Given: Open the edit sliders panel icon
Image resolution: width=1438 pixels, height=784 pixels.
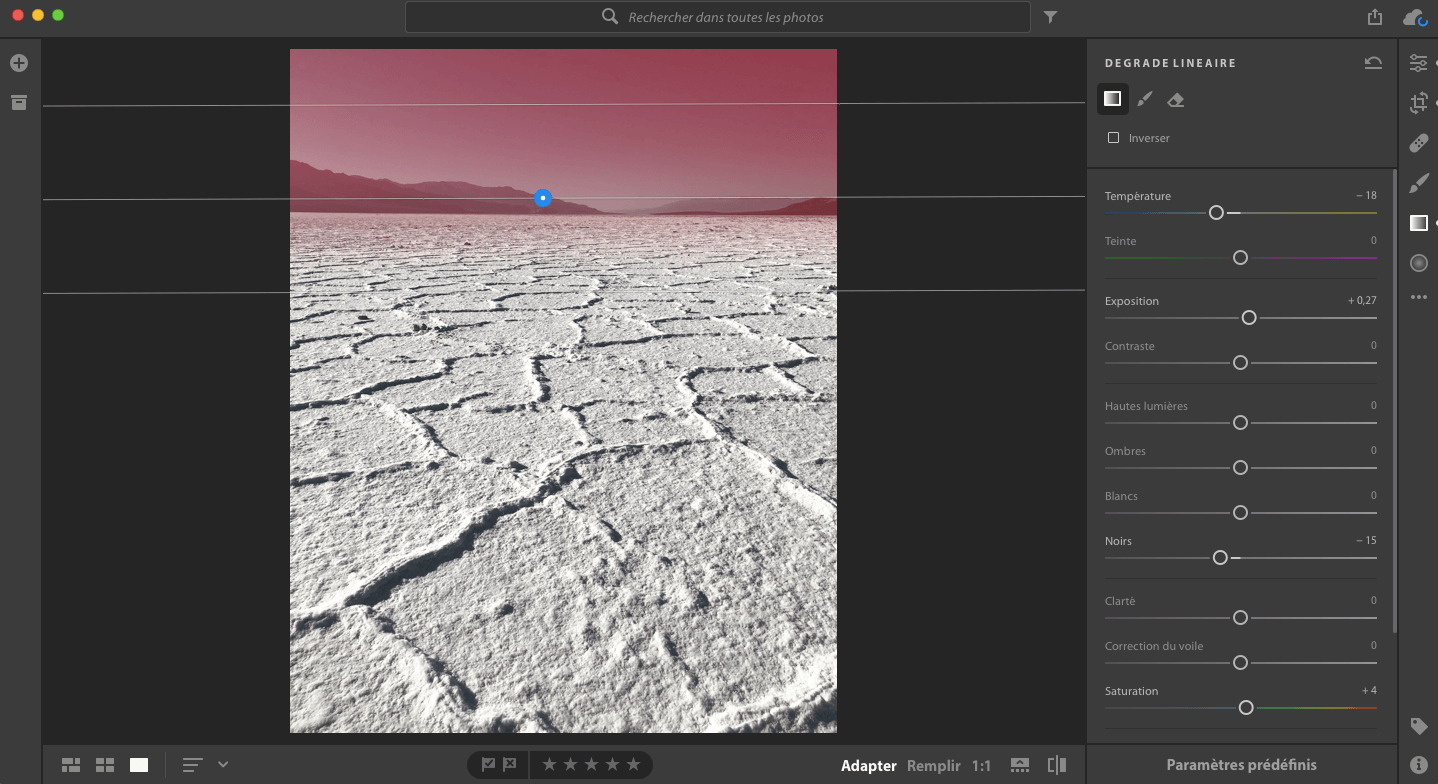Looking at the screenshot, I should (x=1418, y=63).
